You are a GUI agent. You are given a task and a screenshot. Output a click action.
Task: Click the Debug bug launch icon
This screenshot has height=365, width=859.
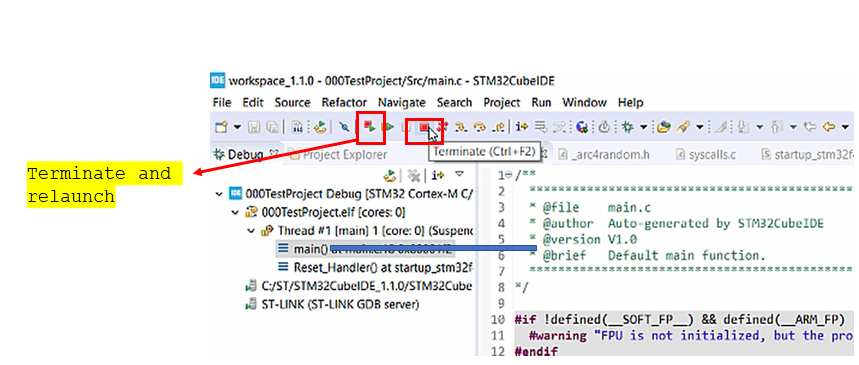coord(628,127)
